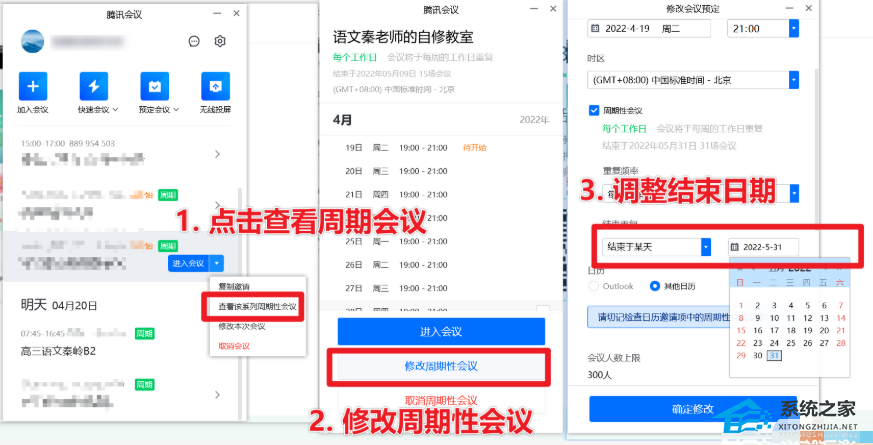The height and width of the screenshot is (445, 873).
Task: Click the calendar icon in the 2022-5-31 field
Action: (x=735, y=247)
